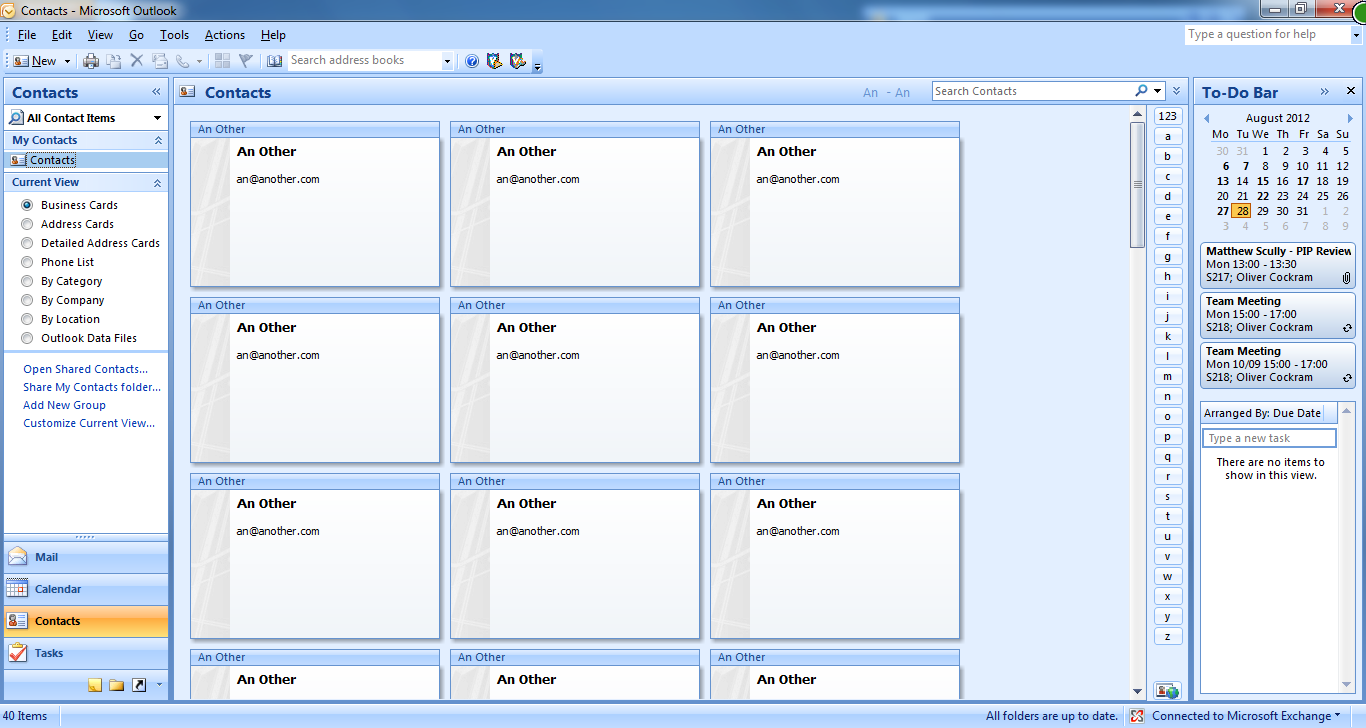1366x728 pixels.
Task: Click the Notes icon in navigation pane
Action: [x=95, y=685]
